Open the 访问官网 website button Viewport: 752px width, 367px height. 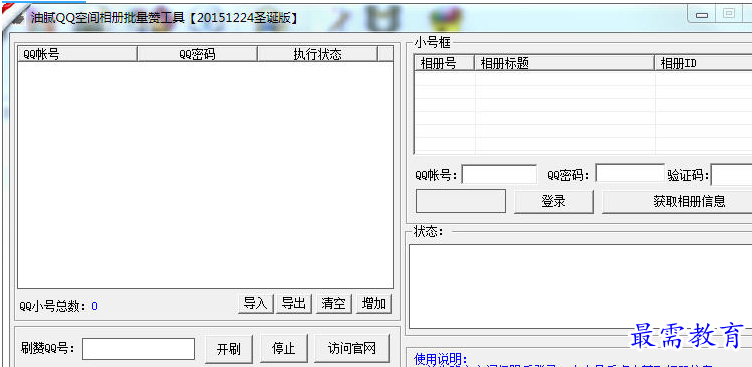coord(352,349)
